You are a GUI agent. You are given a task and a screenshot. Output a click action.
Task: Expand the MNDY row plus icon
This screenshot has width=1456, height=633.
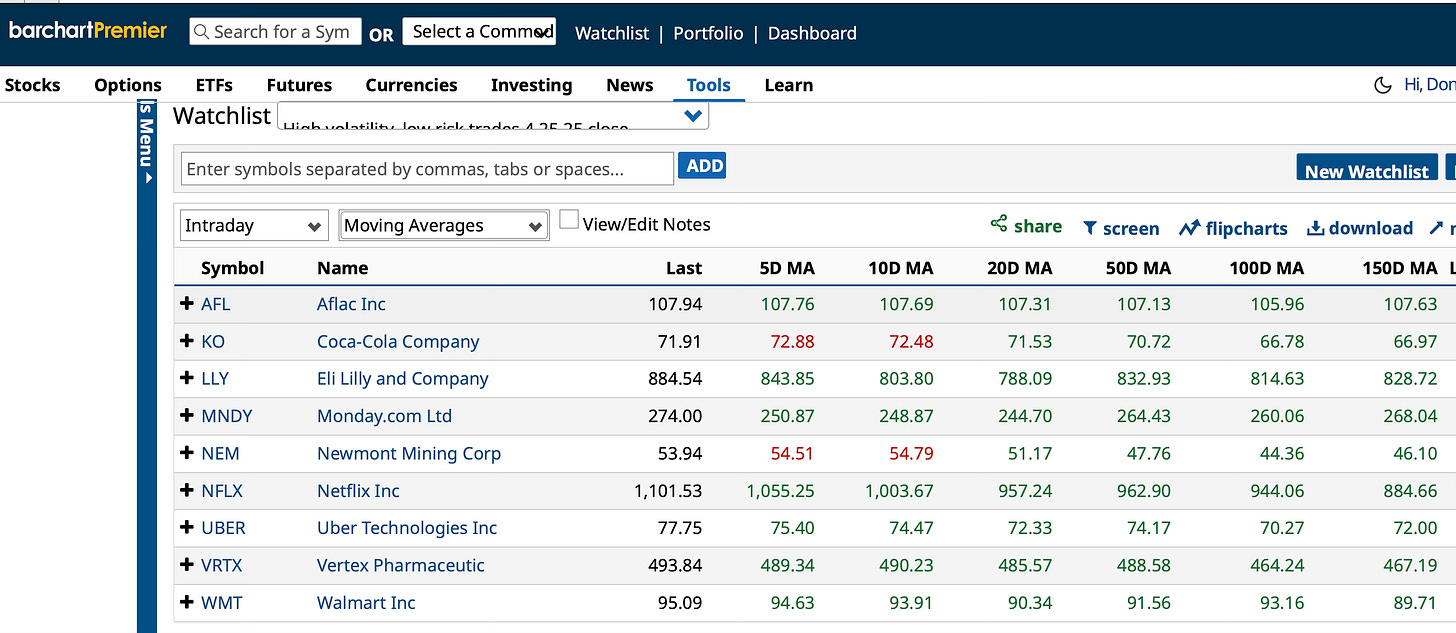pos(186,416)
